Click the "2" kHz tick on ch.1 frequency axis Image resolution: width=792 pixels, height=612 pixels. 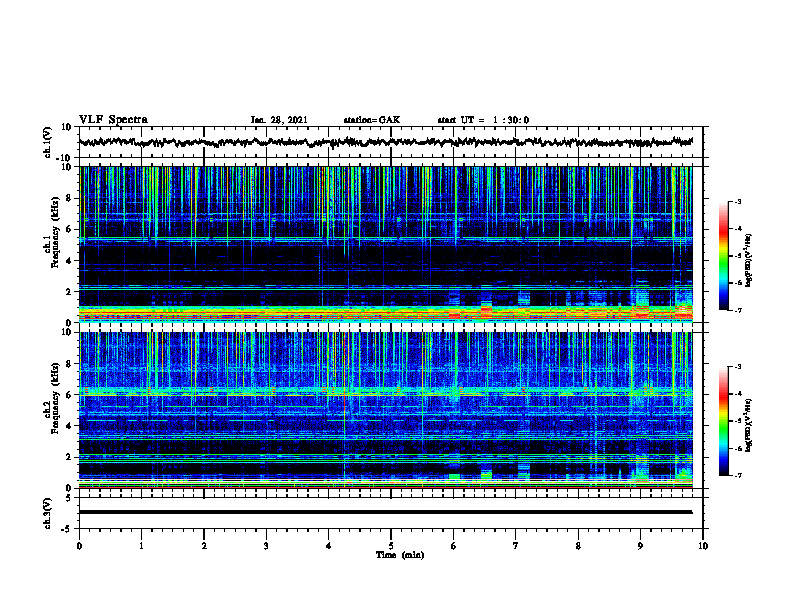point(69,292)
